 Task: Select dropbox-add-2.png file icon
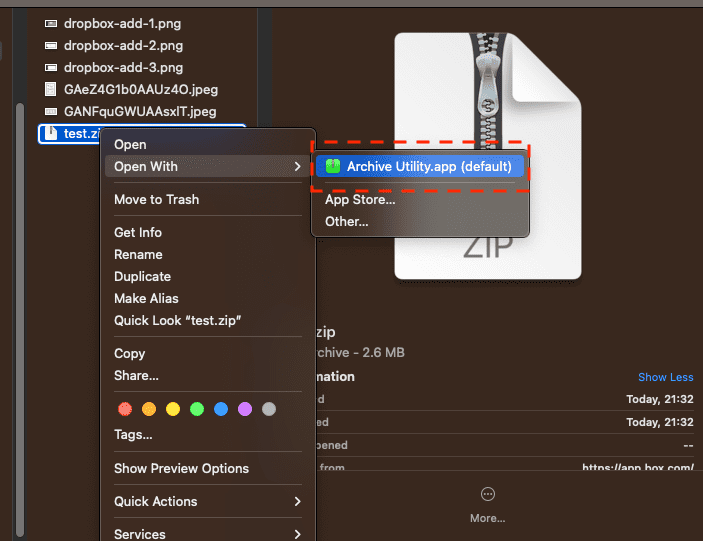pyautogui.click(x=51, y=45)
